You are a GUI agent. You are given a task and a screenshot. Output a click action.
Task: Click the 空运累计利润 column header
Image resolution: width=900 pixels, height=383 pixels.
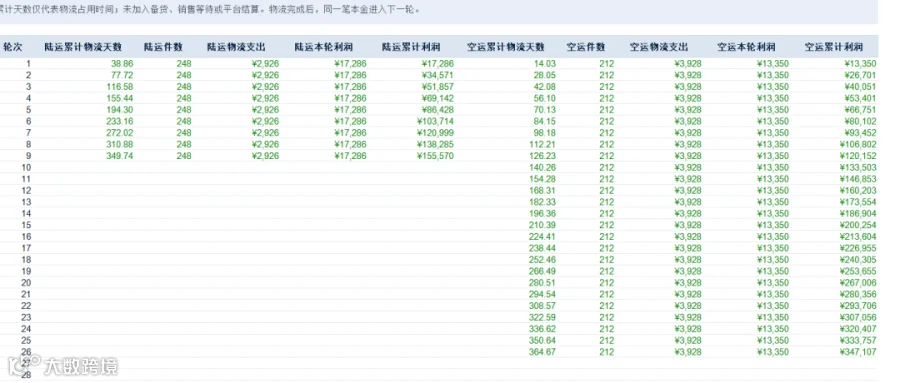pos(833,47)
